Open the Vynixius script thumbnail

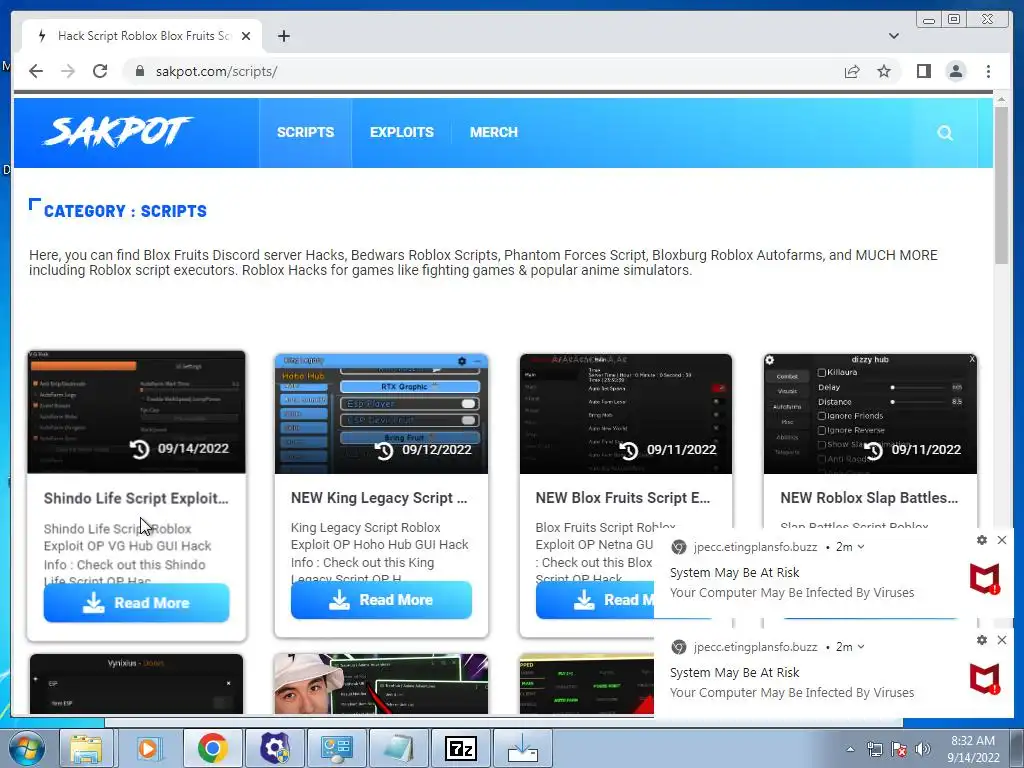(136, 684)
